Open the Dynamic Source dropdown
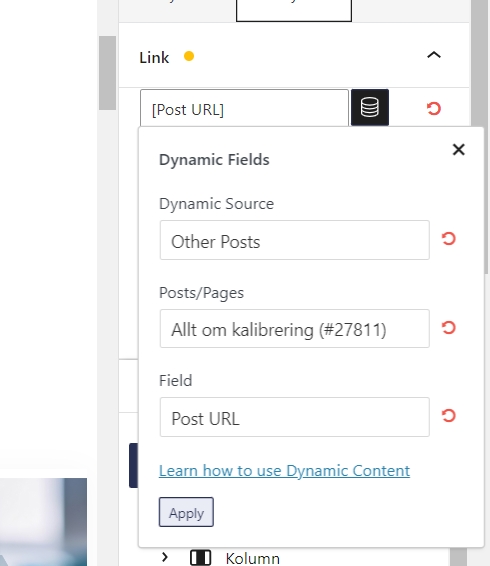 (295, 240)
